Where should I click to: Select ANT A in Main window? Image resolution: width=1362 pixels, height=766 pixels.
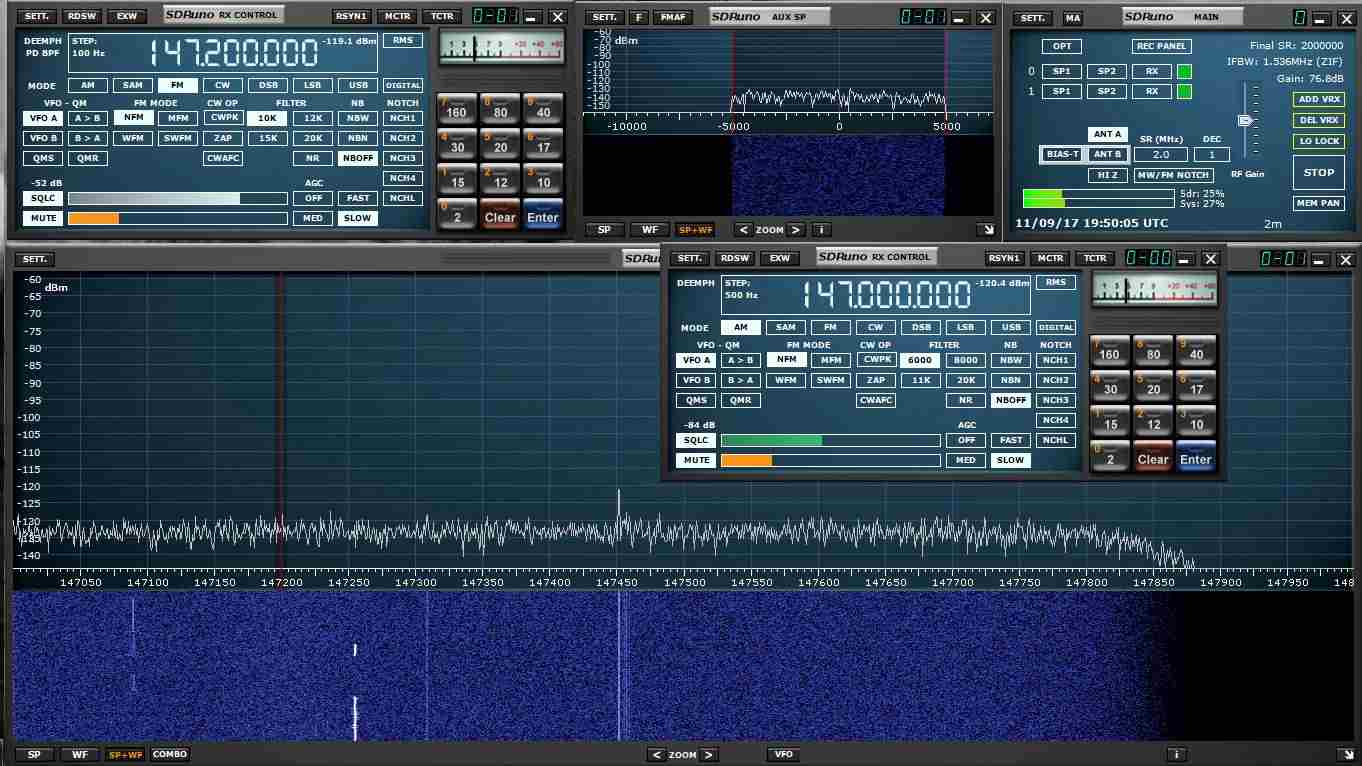1107,134
